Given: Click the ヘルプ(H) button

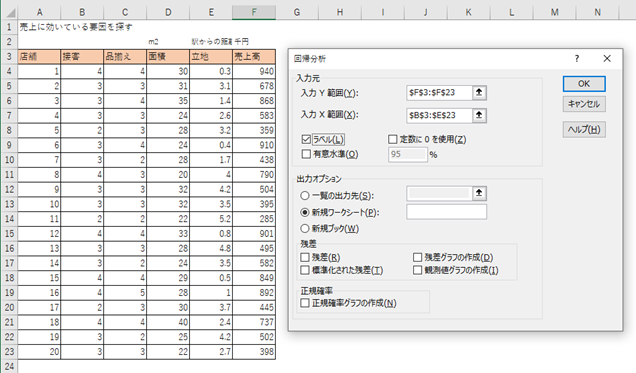Looking at the screenshot, I should tap(584, 130).
